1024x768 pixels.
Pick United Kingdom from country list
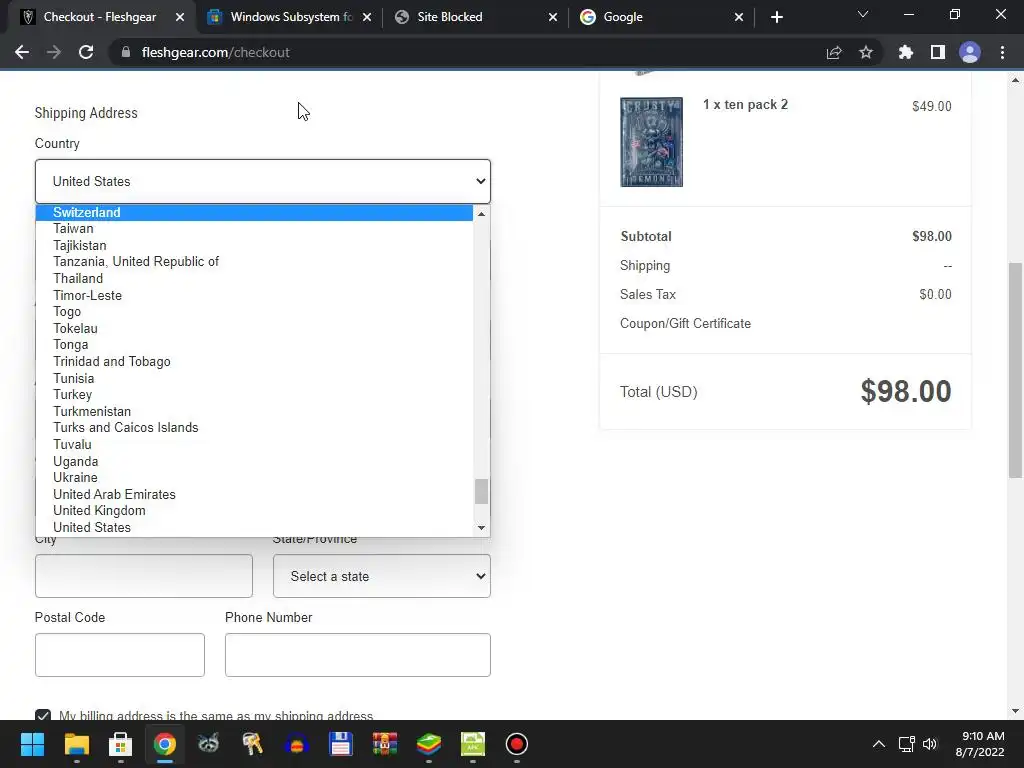pos(254,511)
